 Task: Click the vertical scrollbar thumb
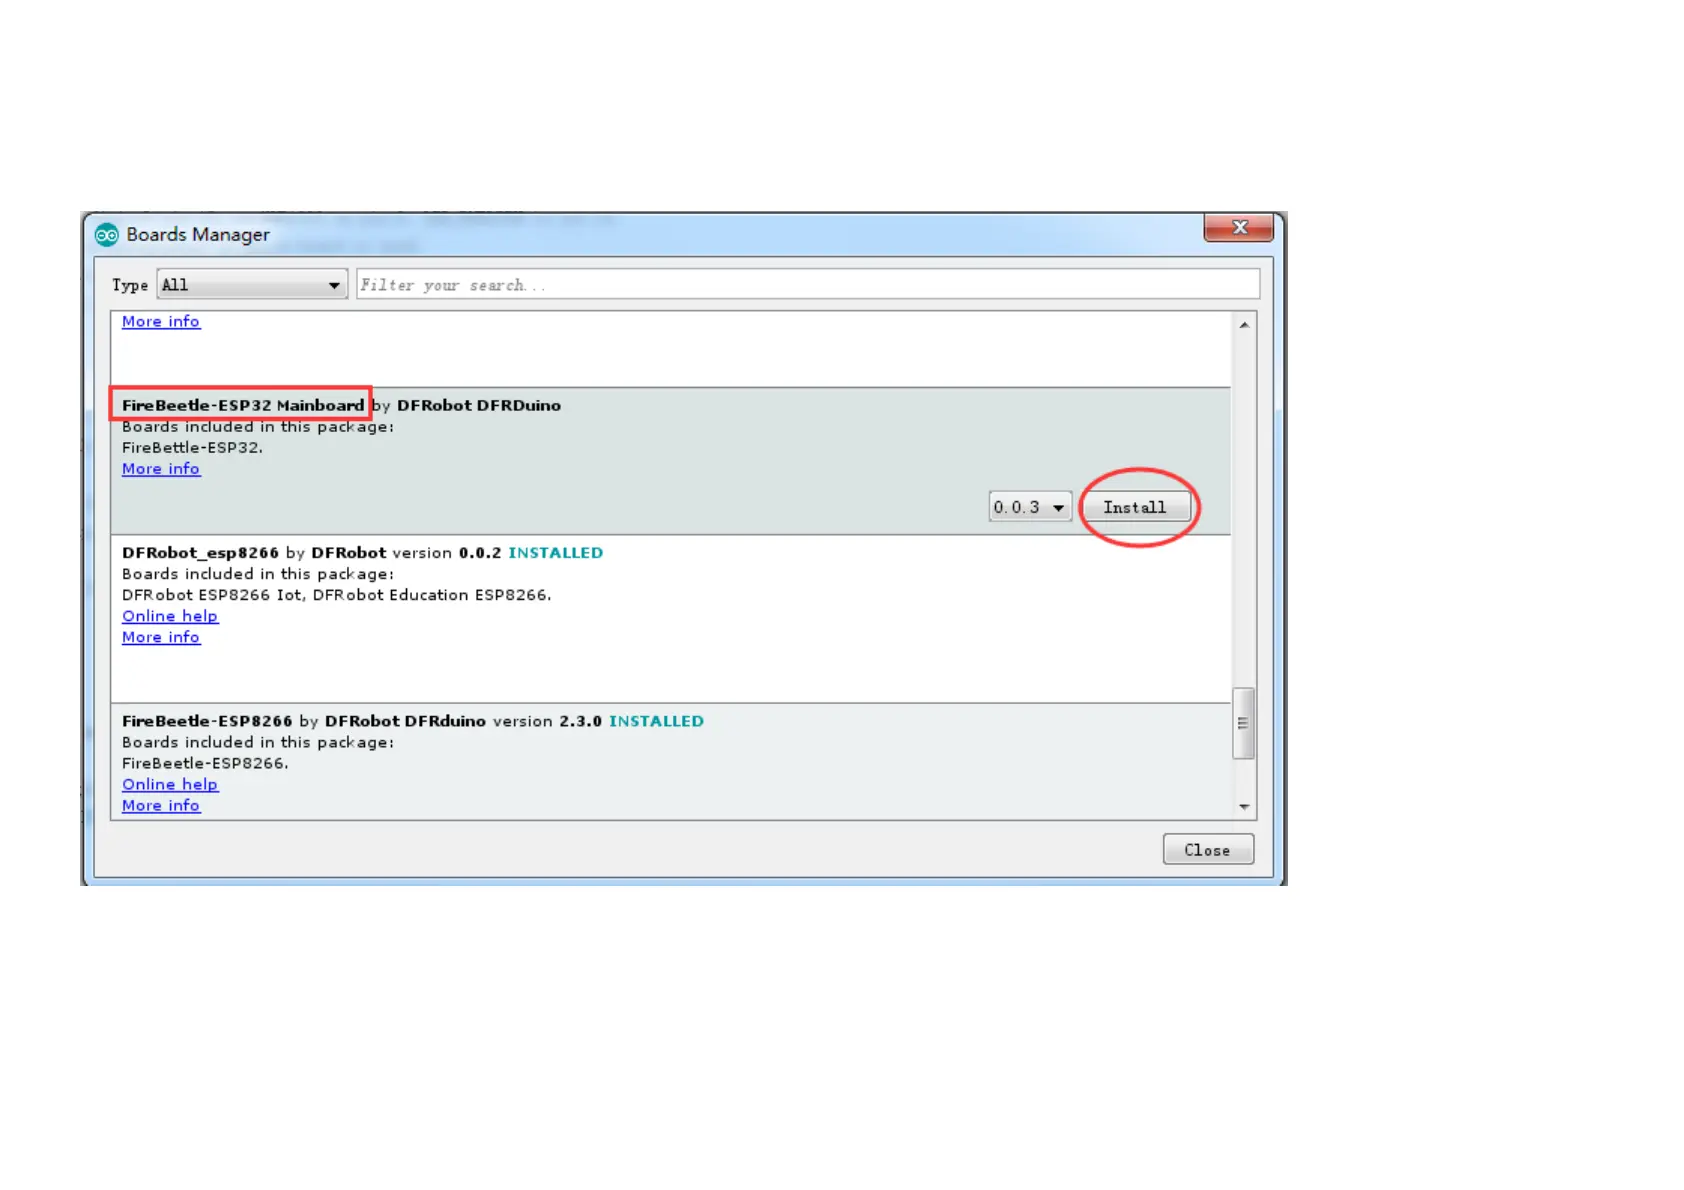(1244, 723)
